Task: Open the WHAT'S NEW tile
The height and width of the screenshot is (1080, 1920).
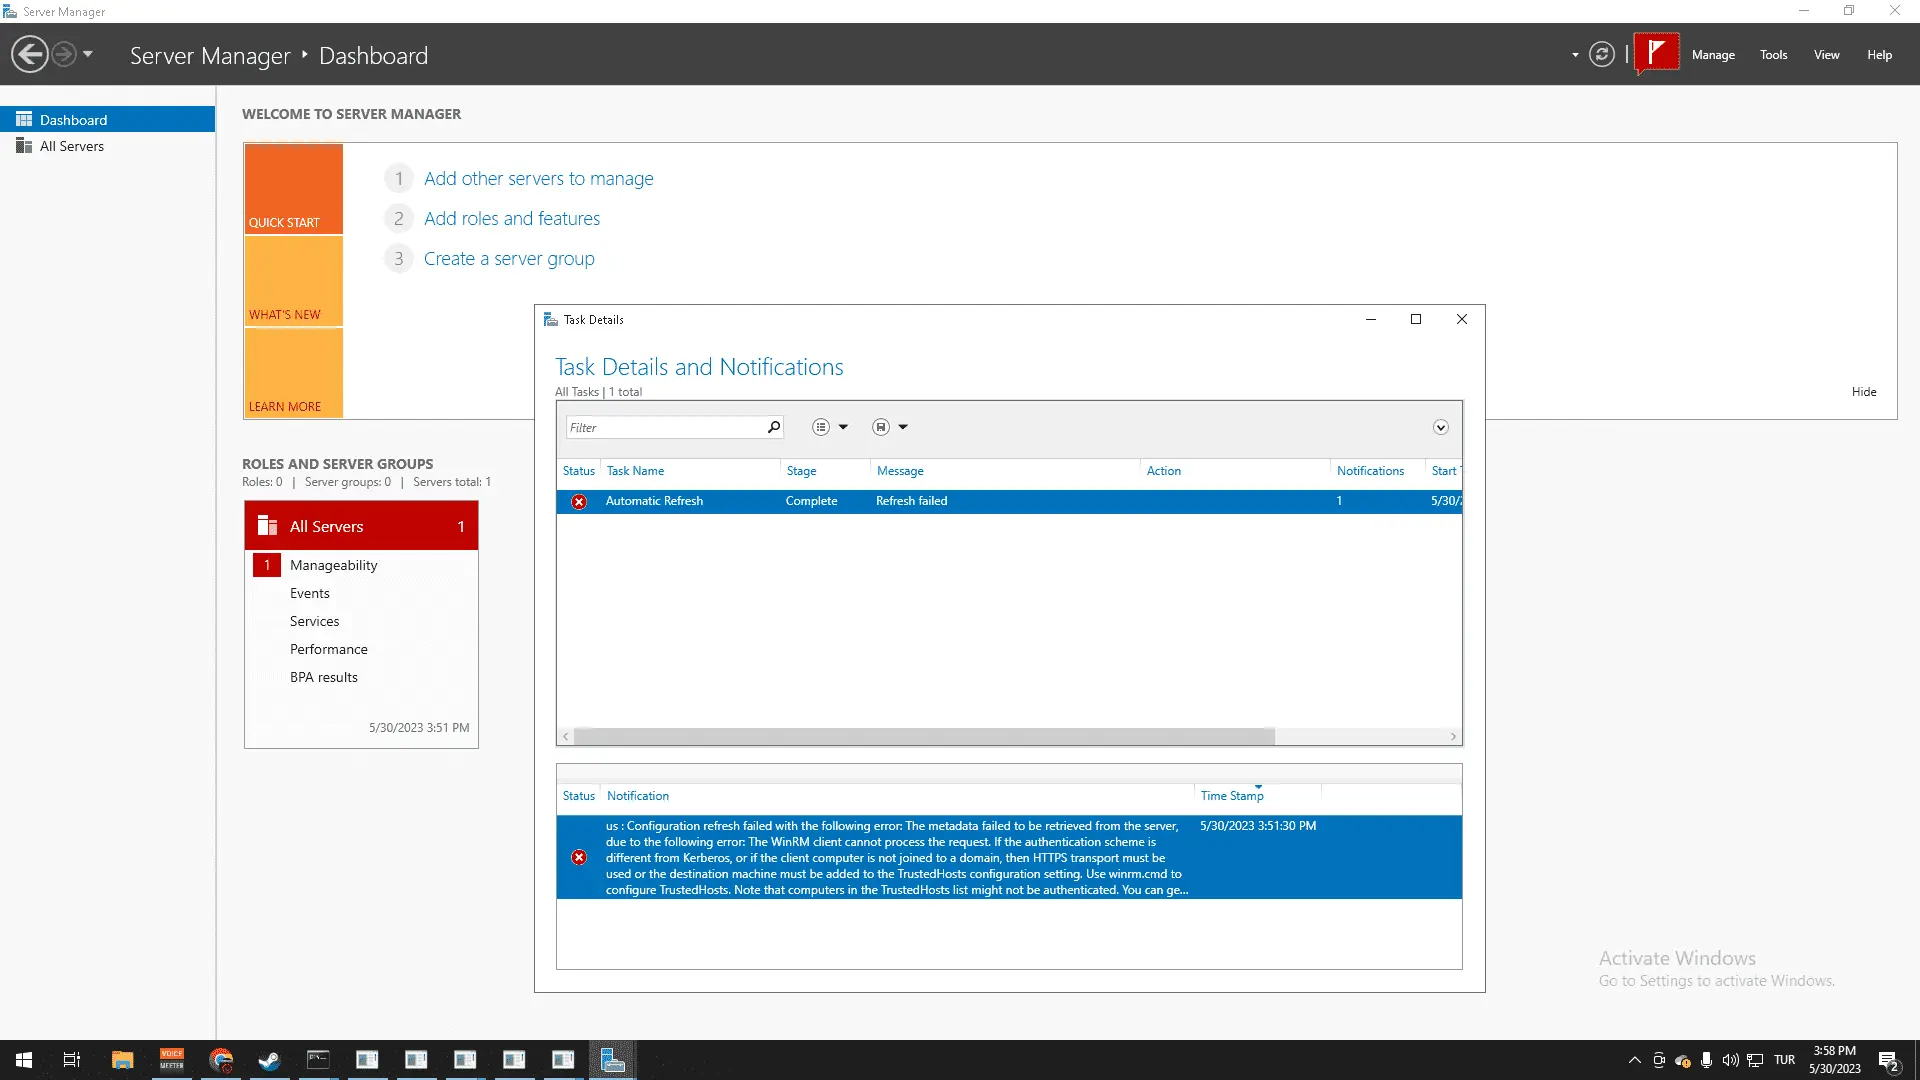Action: (294, 281)
